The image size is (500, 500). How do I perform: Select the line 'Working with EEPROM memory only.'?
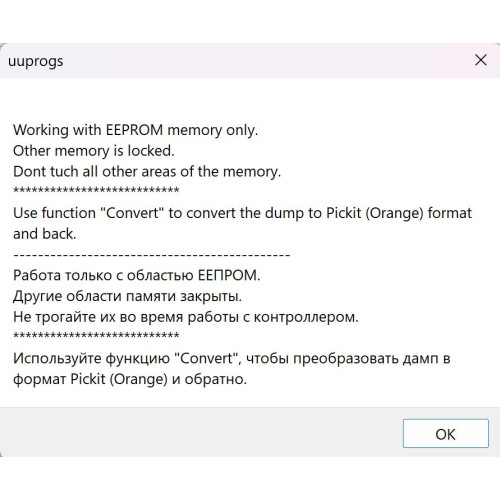click(135, 130)
